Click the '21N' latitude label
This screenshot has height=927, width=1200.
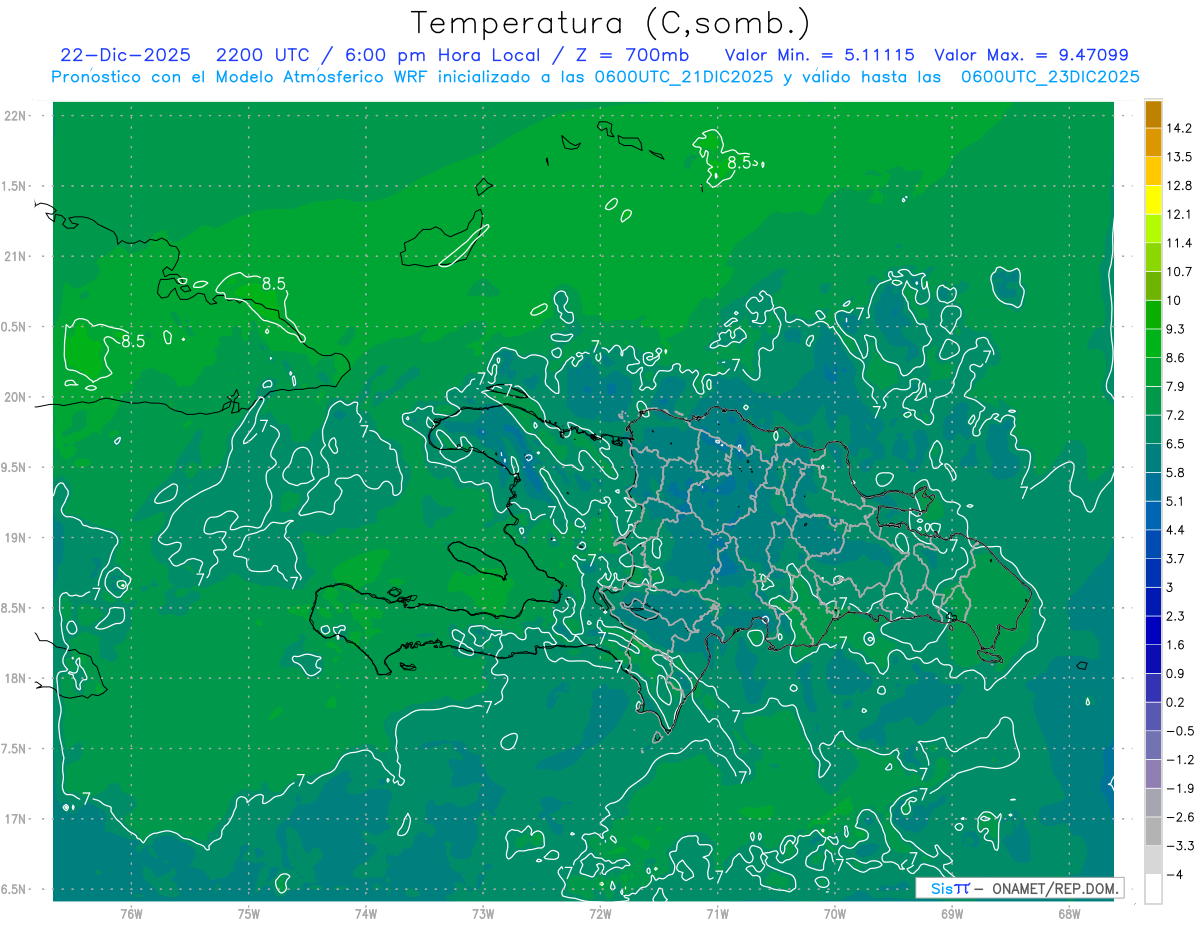[x=17, y=257]
